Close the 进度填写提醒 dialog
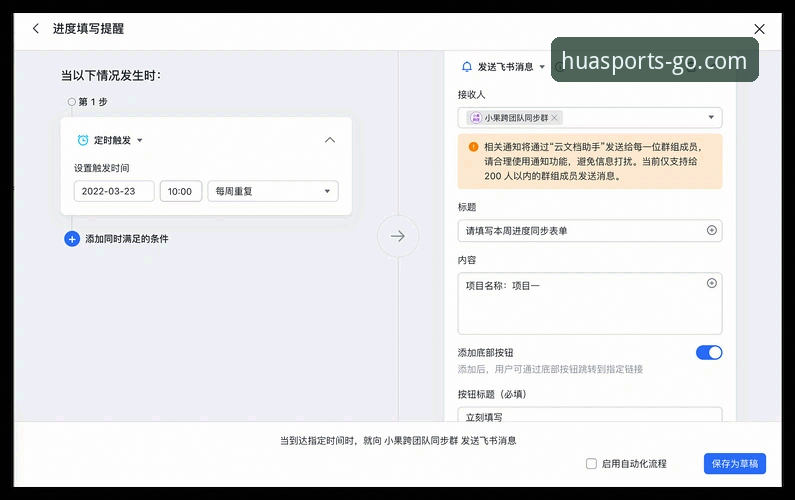The image size is (795, 500). (x=759, y=29)
